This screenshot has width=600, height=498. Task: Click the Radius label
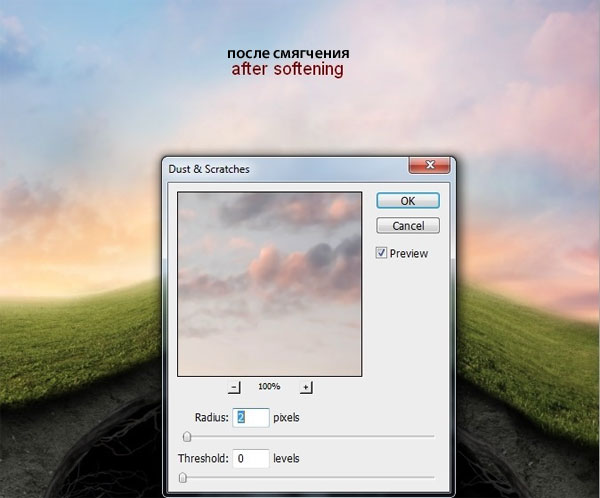point(212,417)
